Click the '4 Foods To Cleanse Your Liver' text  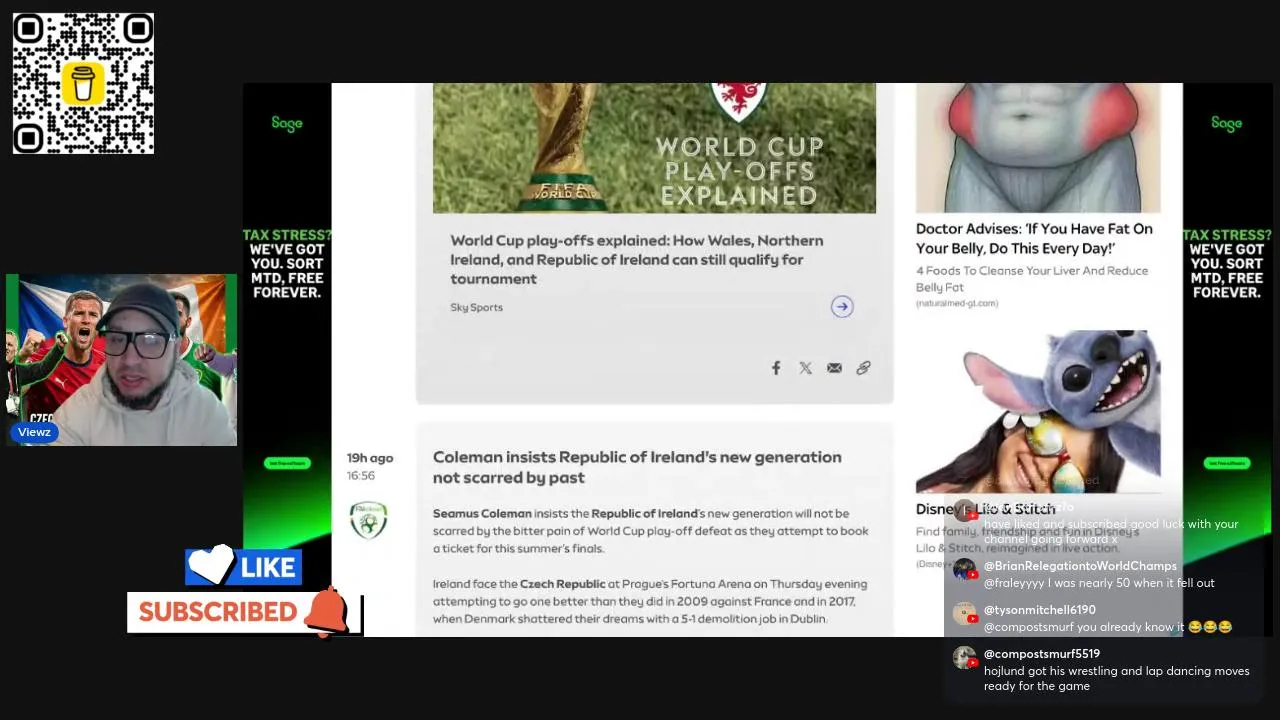coord(1032,279)
